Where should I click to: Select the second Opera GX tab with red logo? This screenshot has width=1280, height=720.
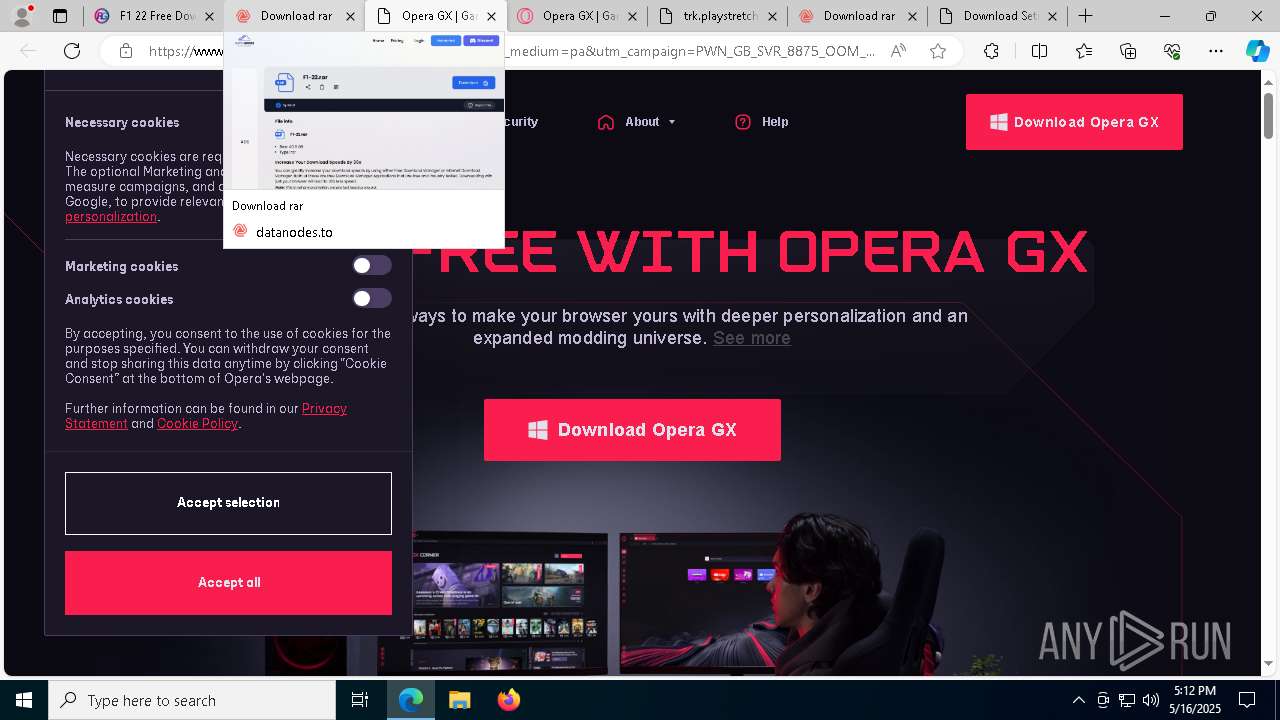[x=578, y=16]
